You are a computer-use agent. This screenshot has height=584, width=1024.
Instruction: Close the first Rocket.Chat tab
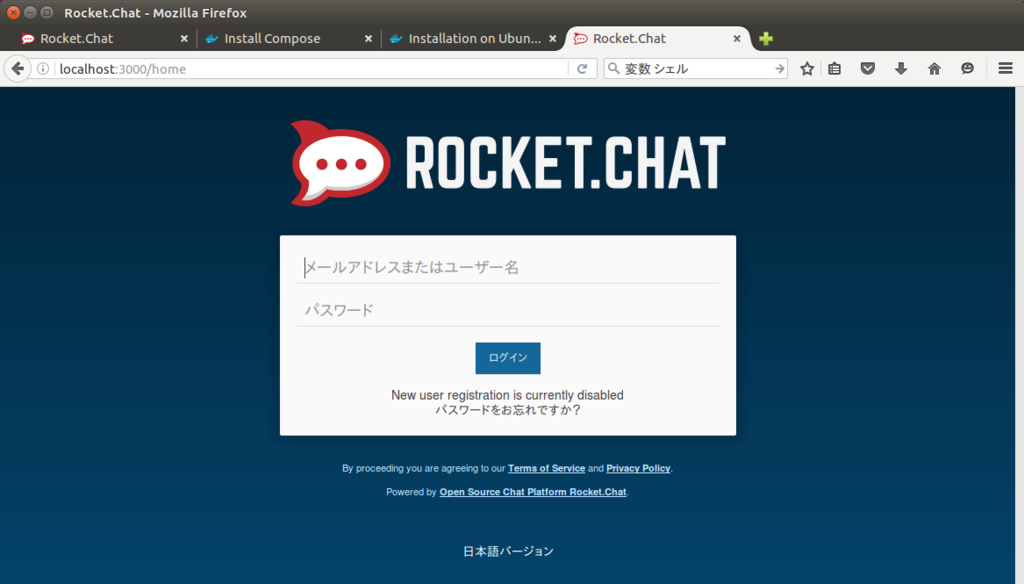click(184, 39)
